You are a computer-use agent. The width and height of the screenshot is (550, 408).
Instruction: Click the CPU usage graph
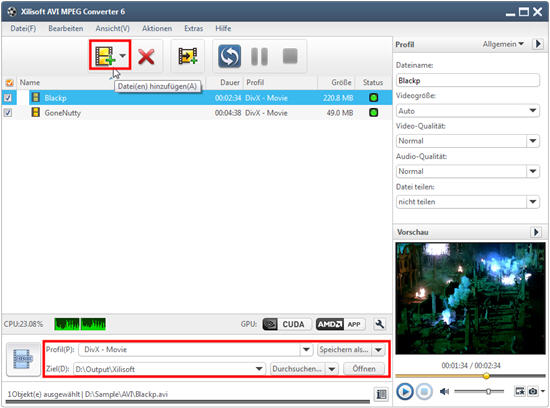pos(80,324)
